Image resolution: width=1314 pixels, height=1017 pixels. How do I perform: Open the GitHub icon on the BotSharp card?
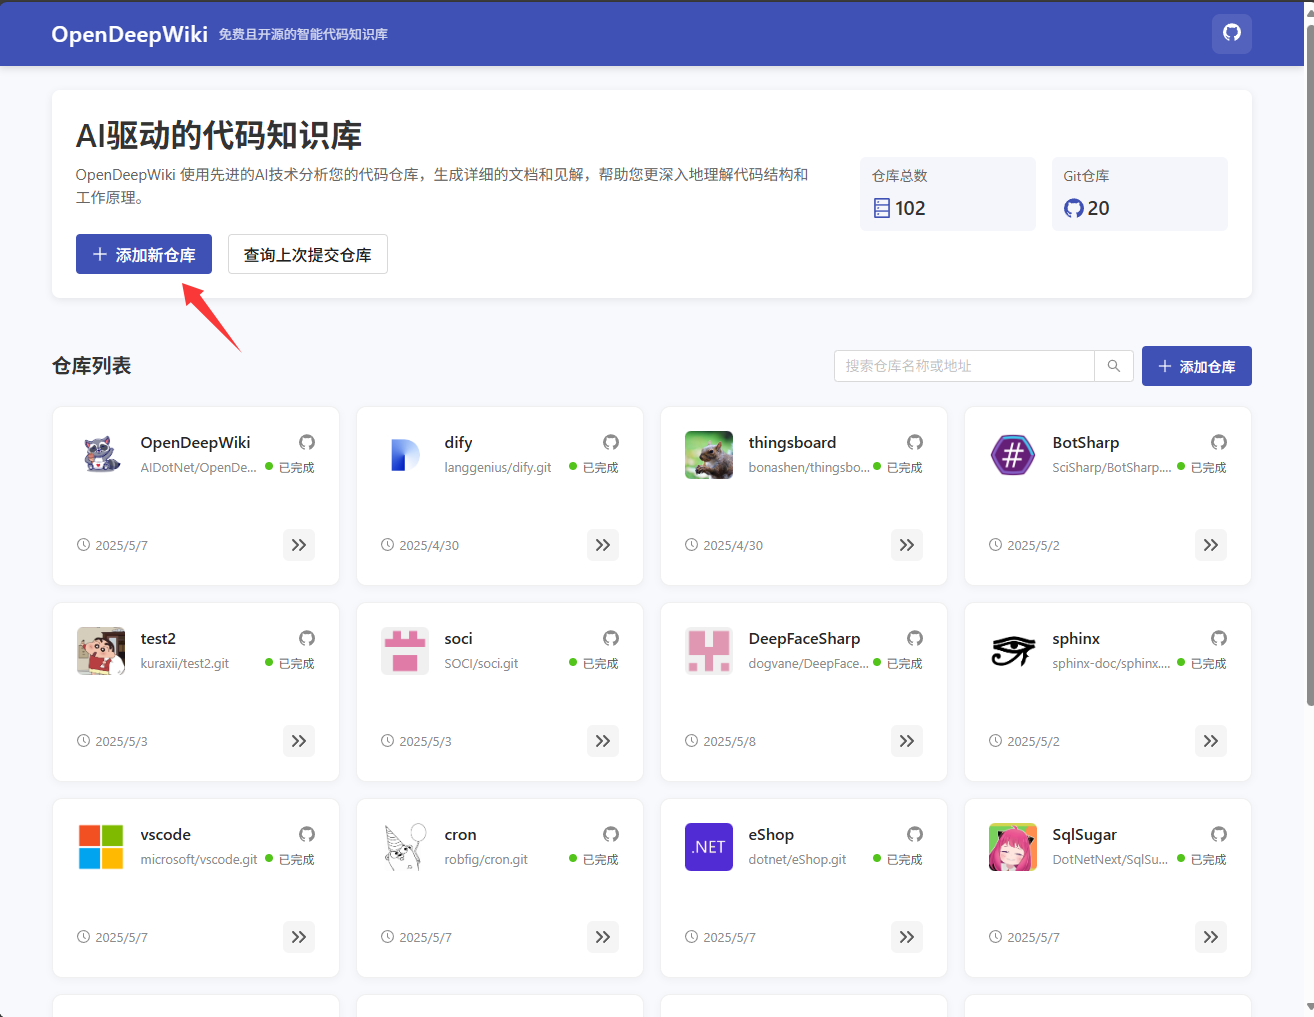1218,441
